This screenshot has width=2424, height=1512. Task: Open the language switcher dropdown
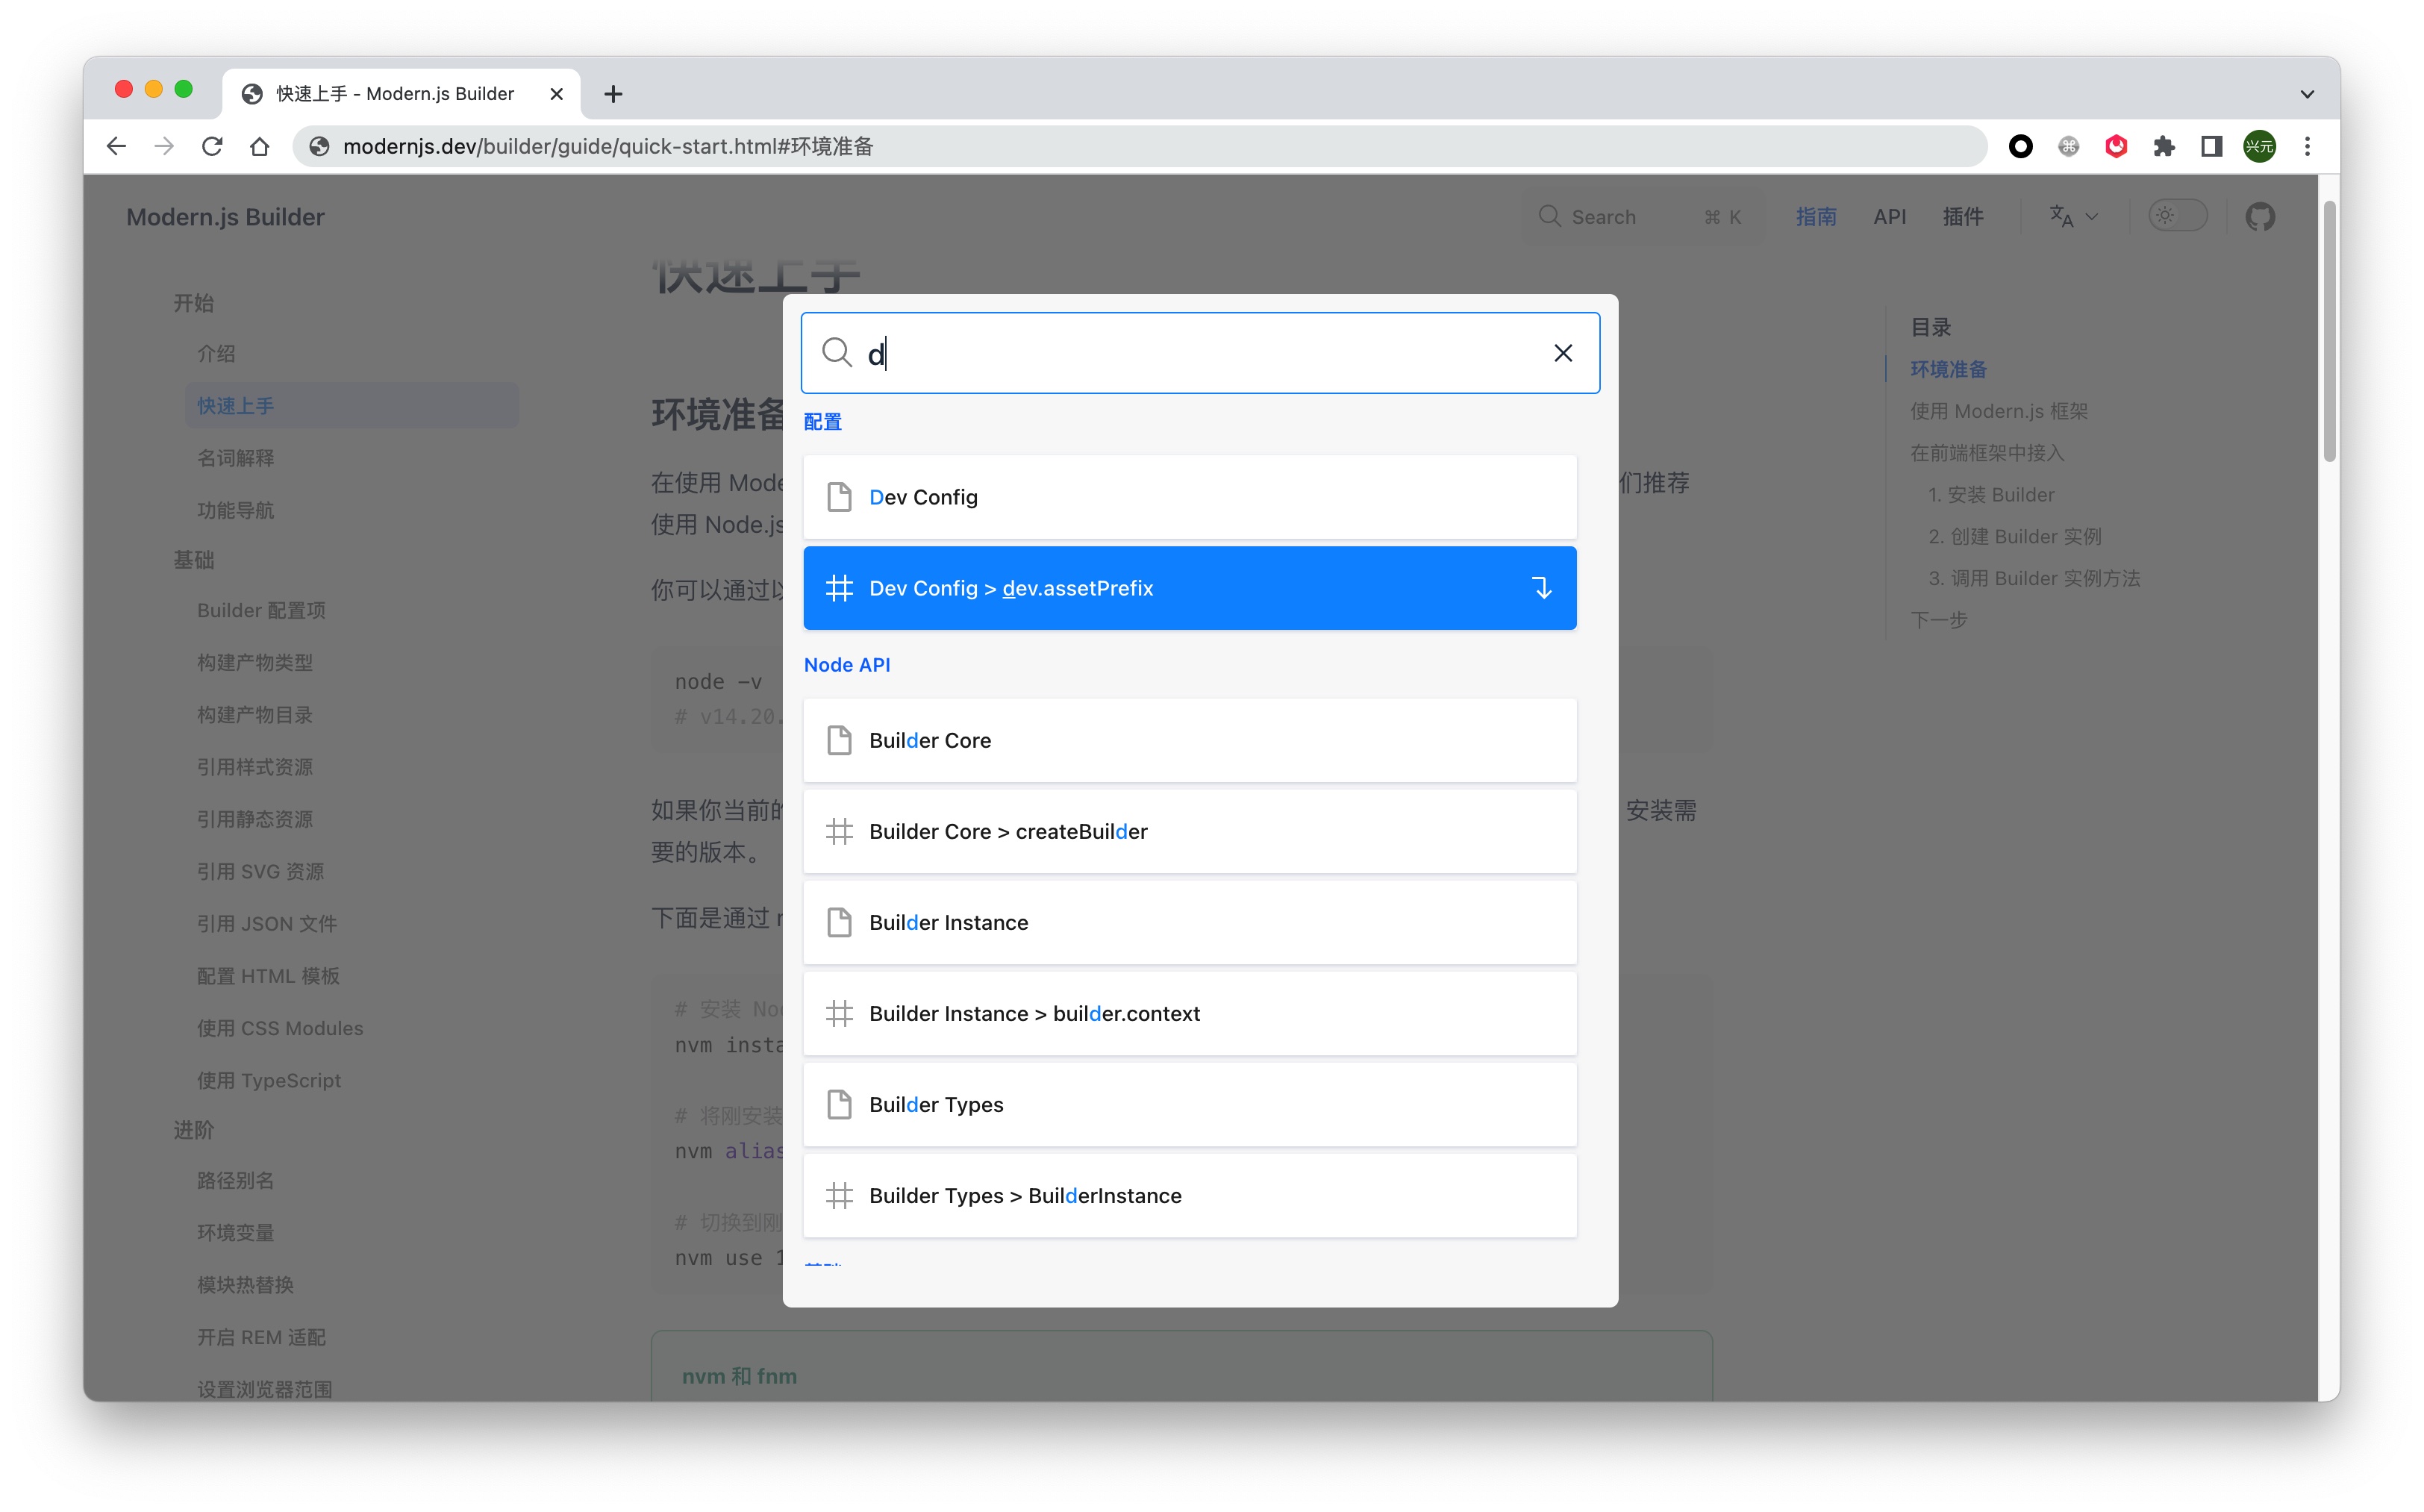pos(2073,217)
